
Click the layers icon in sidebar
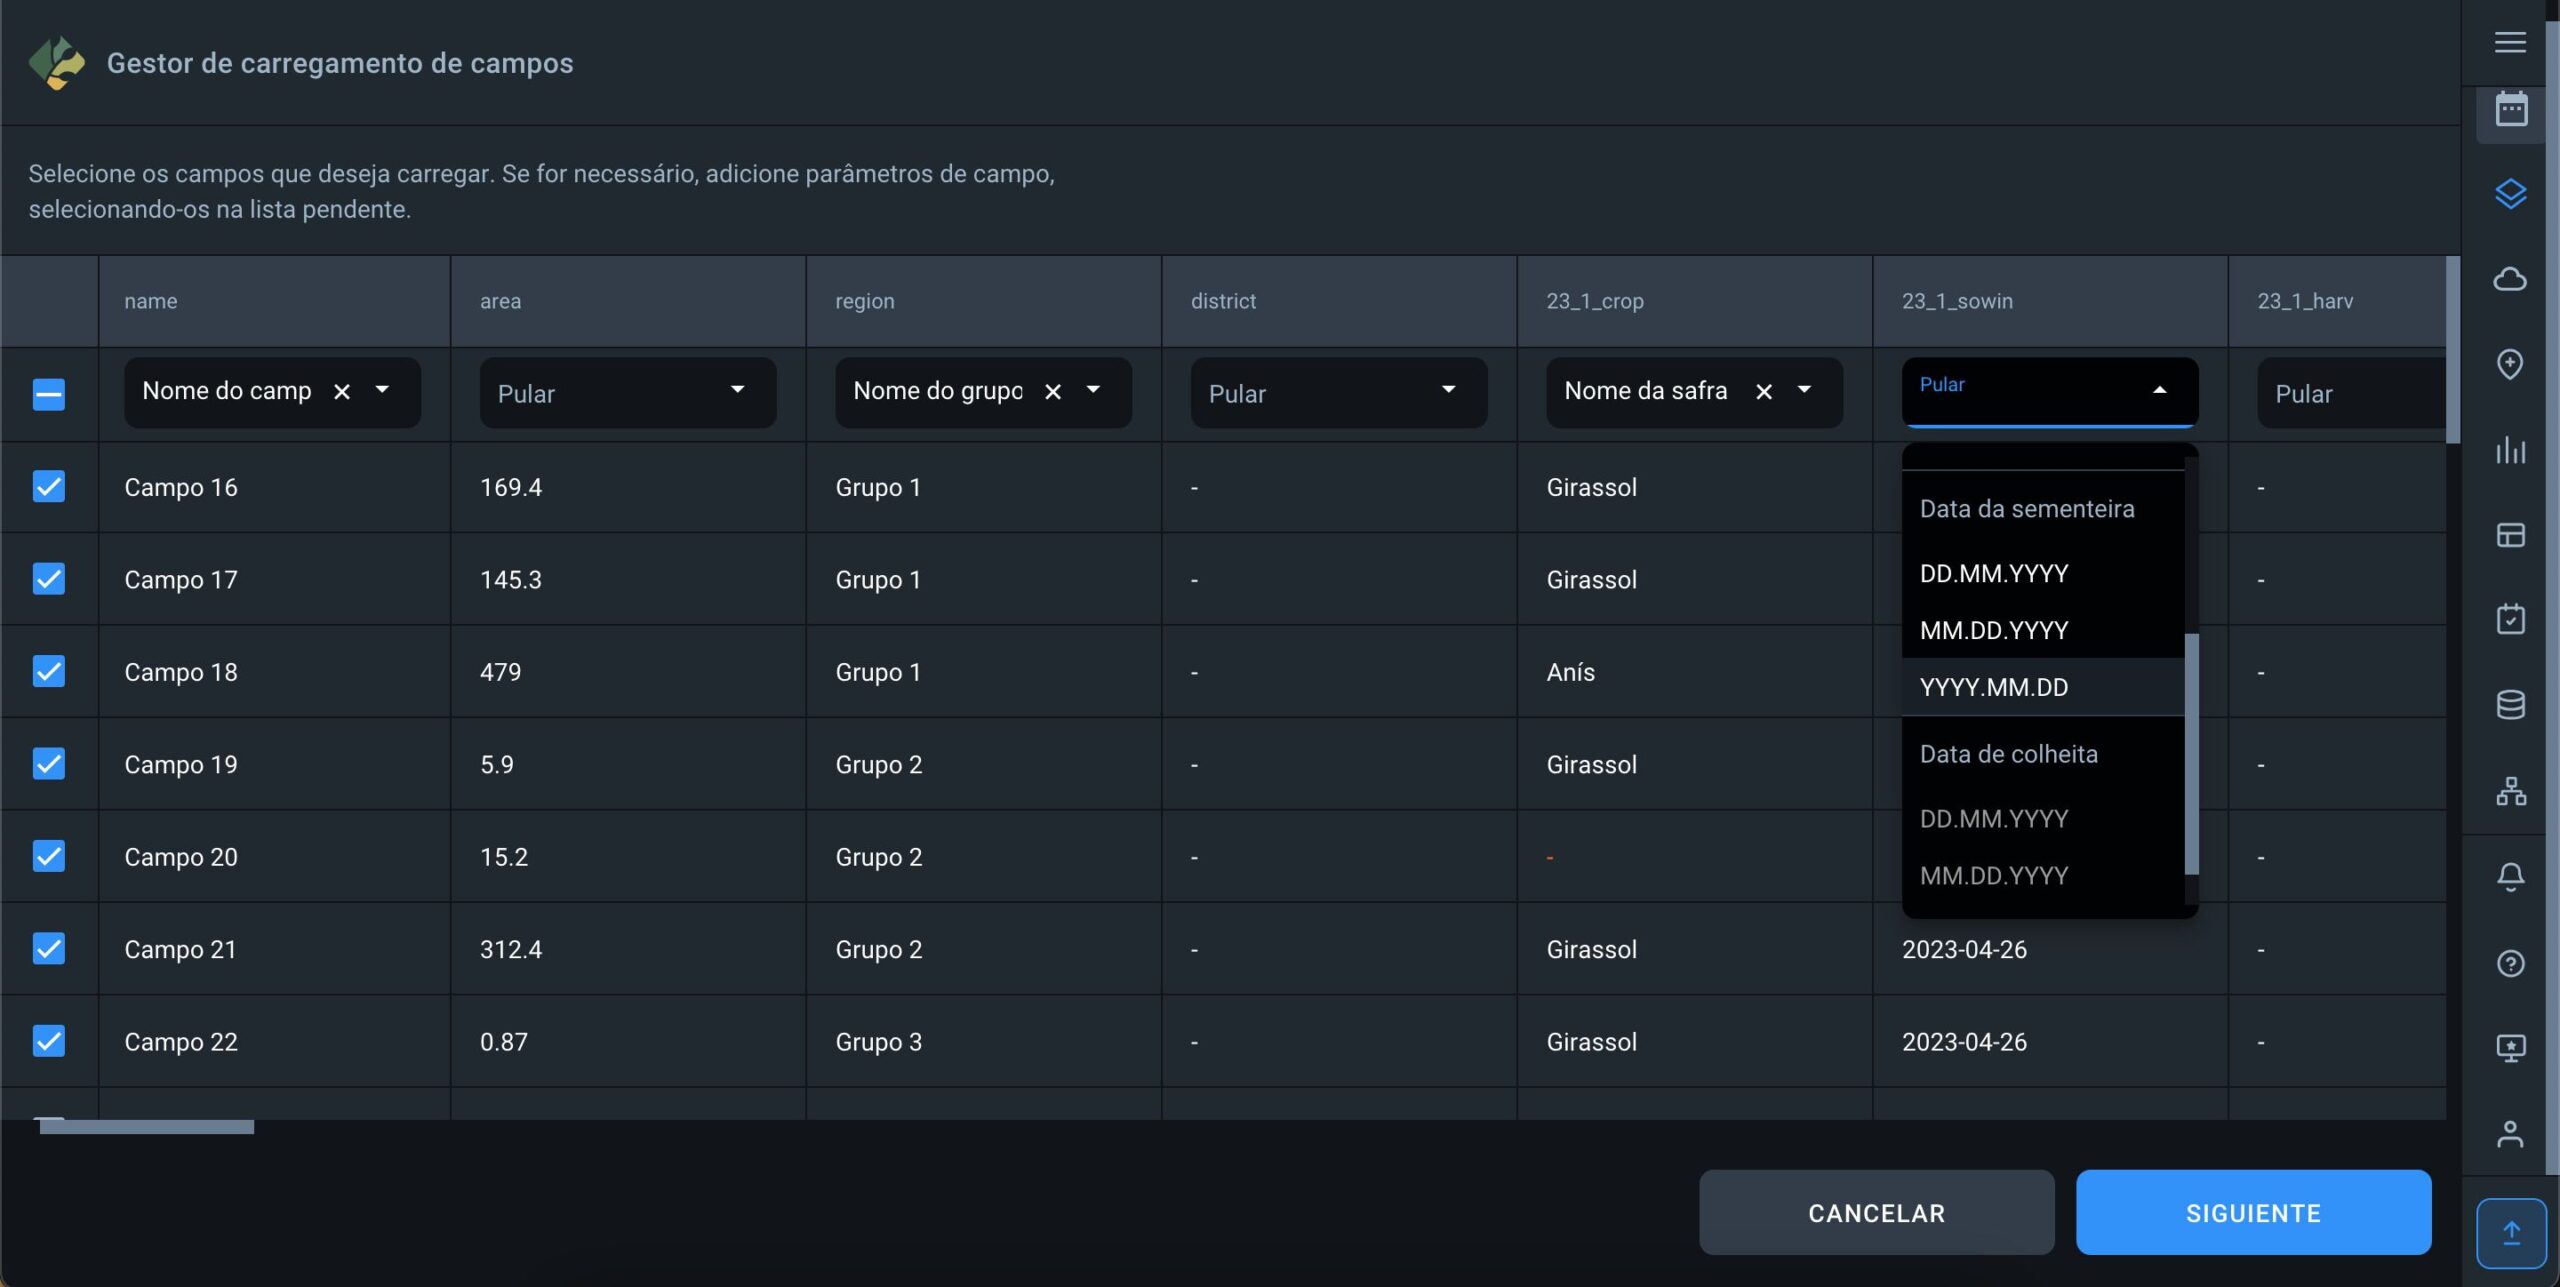coord(2509,194)
